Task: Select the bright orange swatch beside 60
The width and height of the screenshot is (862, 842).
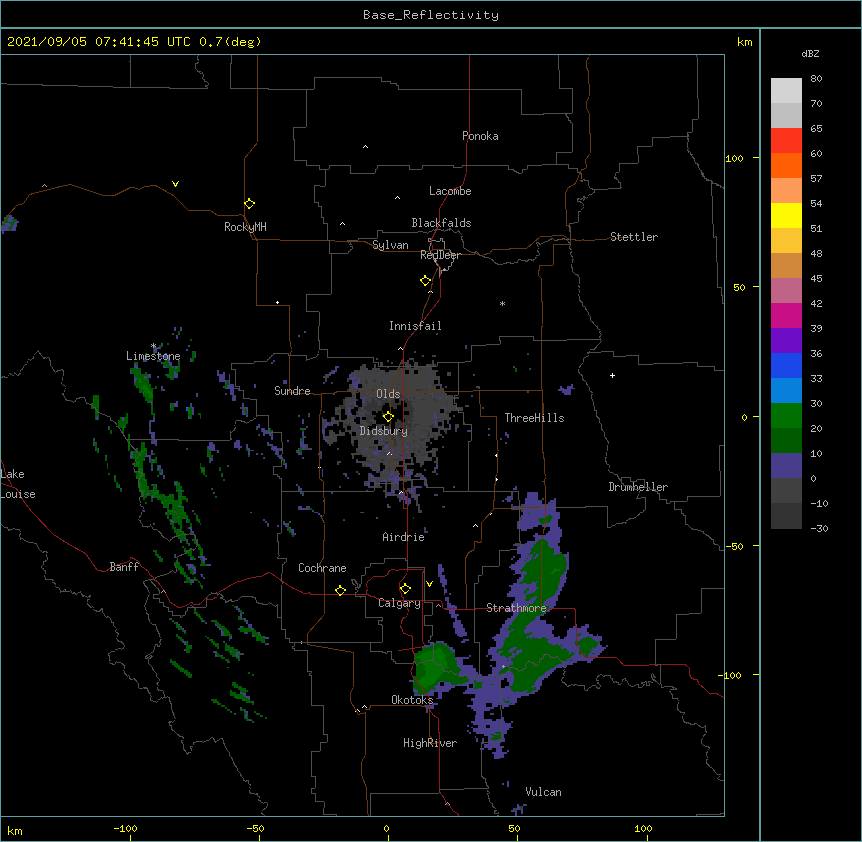Action: point(786,165)
